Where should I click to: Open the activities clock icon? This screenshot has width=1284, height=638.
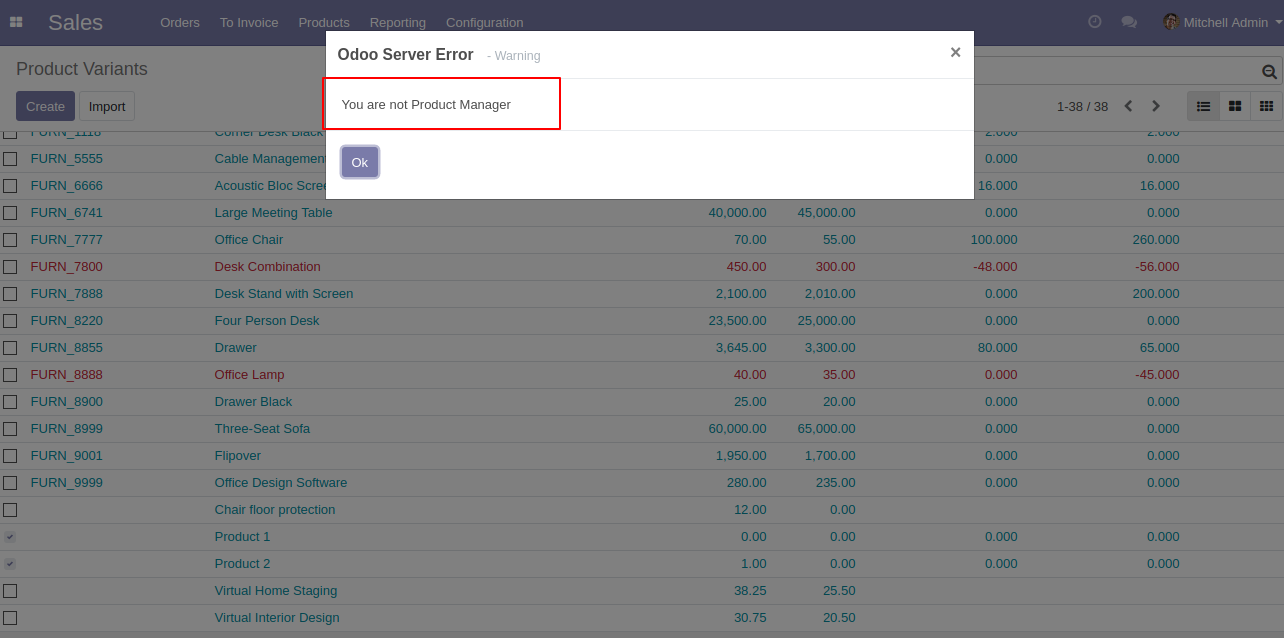coord(1095,21)
